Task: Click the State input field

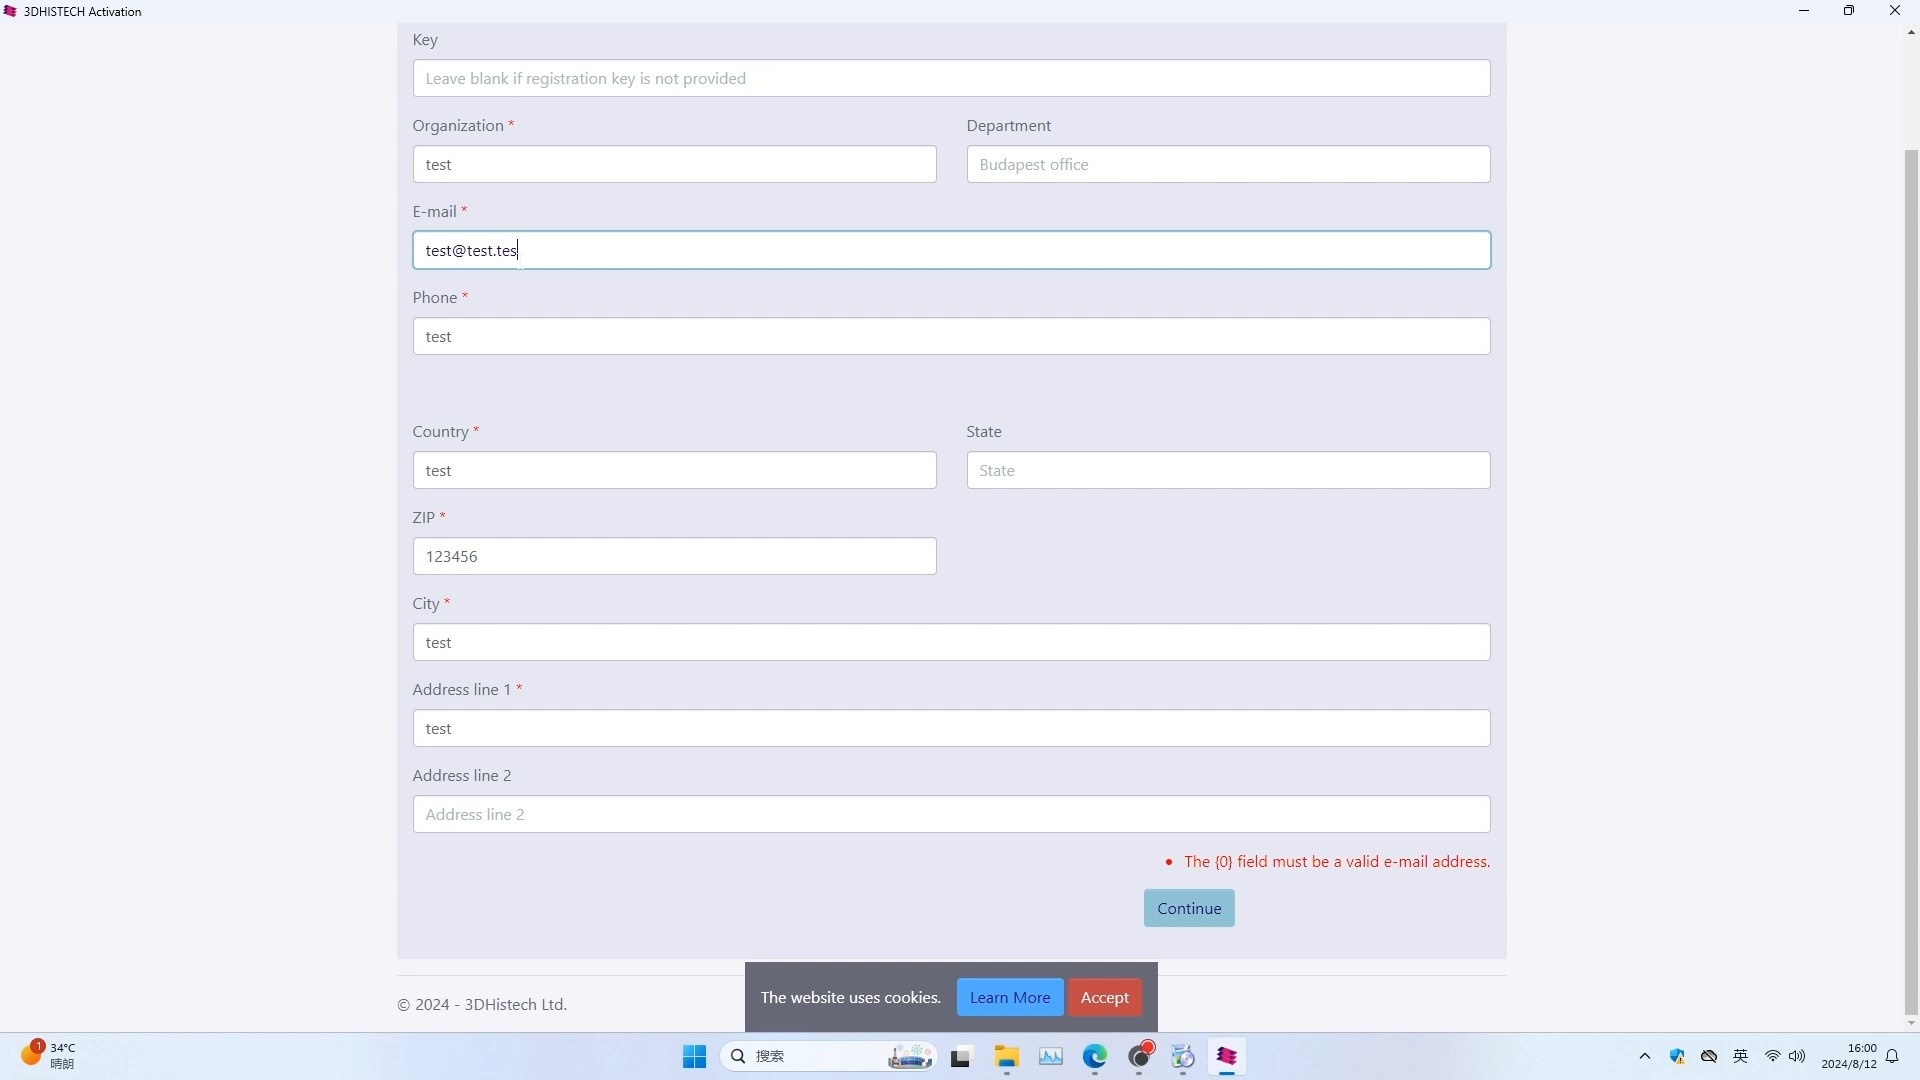Action: pyautogui.click(x=1227, y=470)
